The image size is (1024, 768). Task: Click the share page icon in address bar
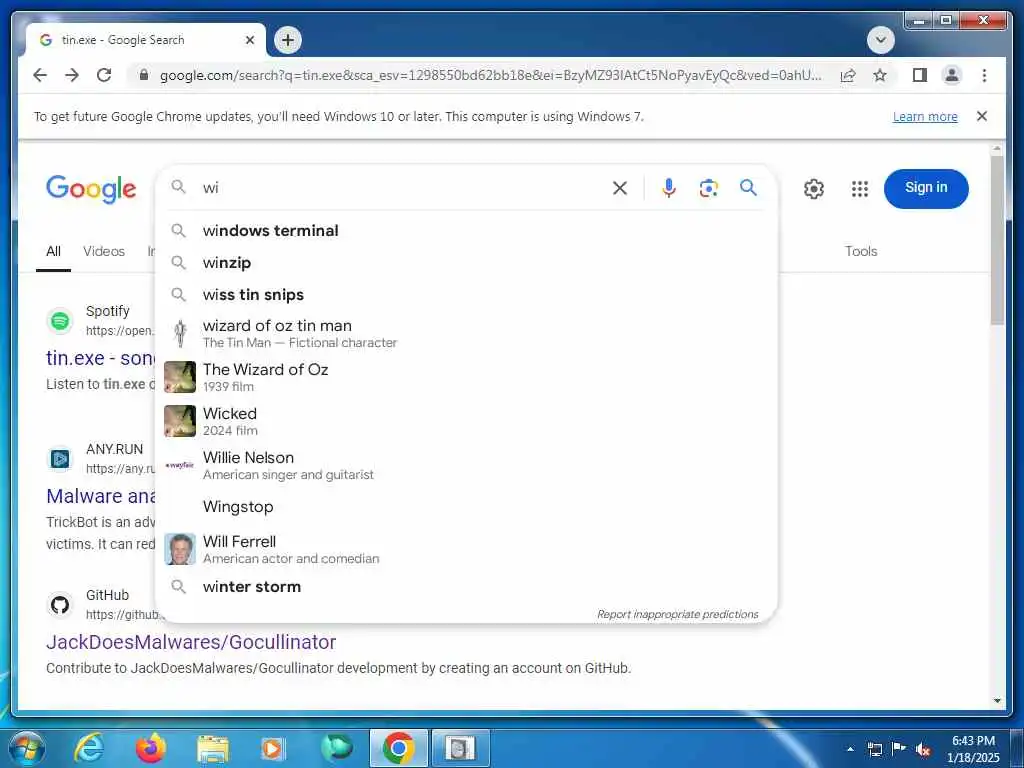pyautogui.click(x=848, y=75)
